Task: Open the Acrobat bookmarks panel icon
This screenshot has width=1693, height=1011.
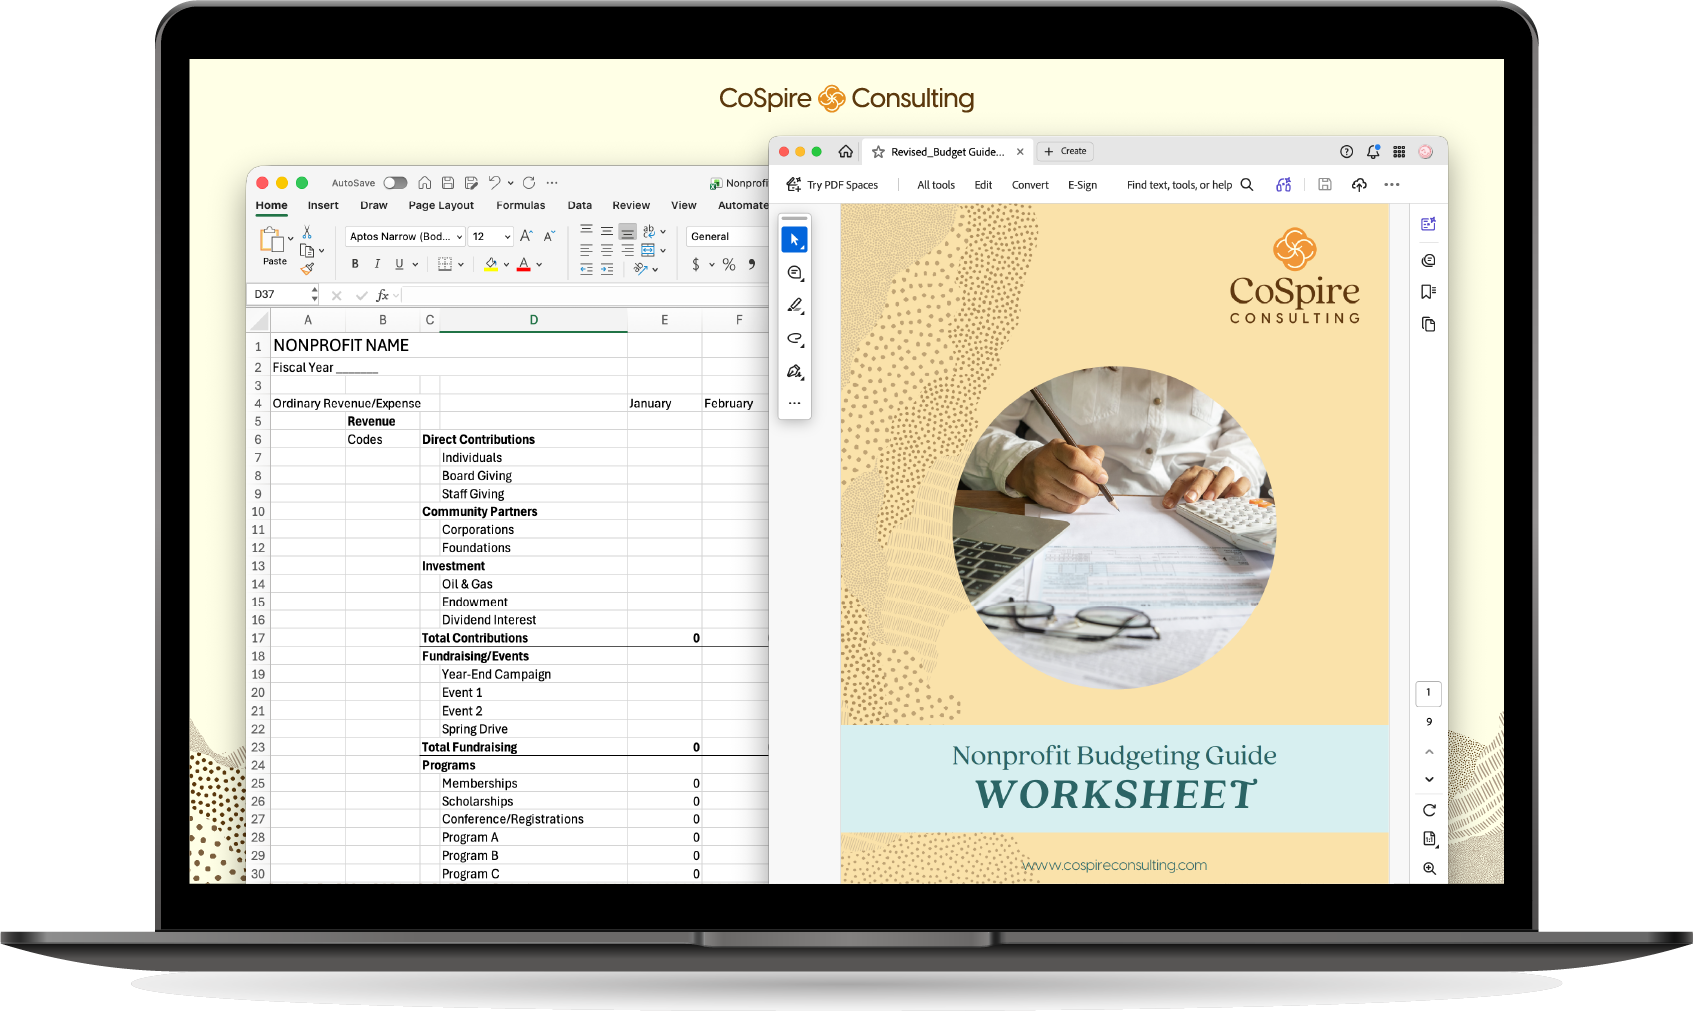Action: pos(1428,292)
